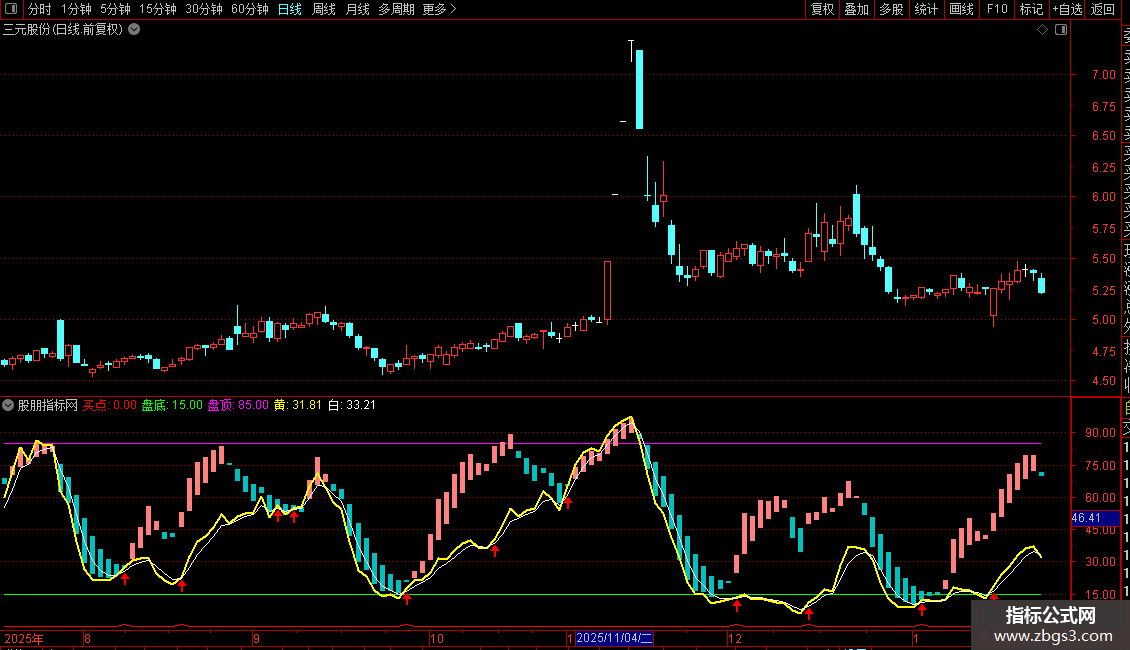Select the 30分钟 period
This screenshot has height=650, width=1130.
(204, 9)
